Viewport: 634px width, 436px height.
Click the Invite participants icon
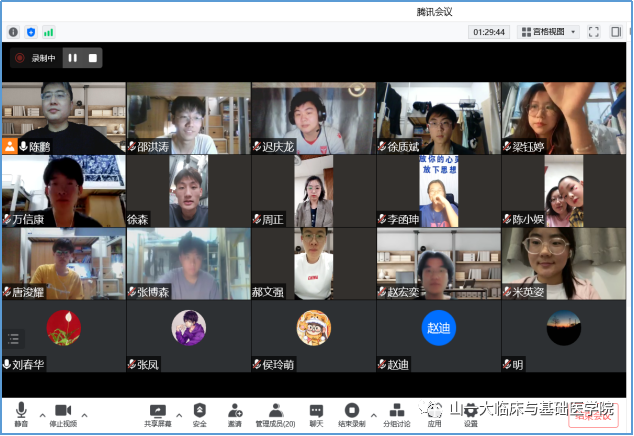click(234, 414)
